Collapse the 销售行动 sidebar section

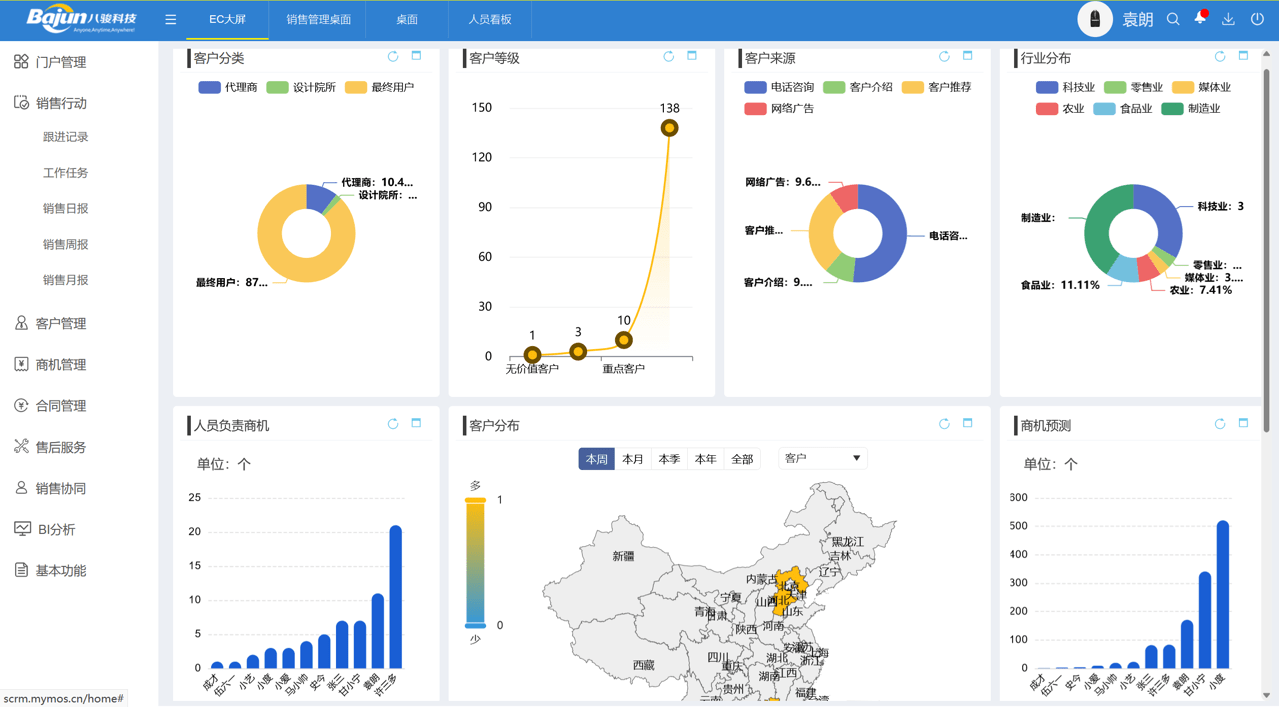click(x=61, y=103)
